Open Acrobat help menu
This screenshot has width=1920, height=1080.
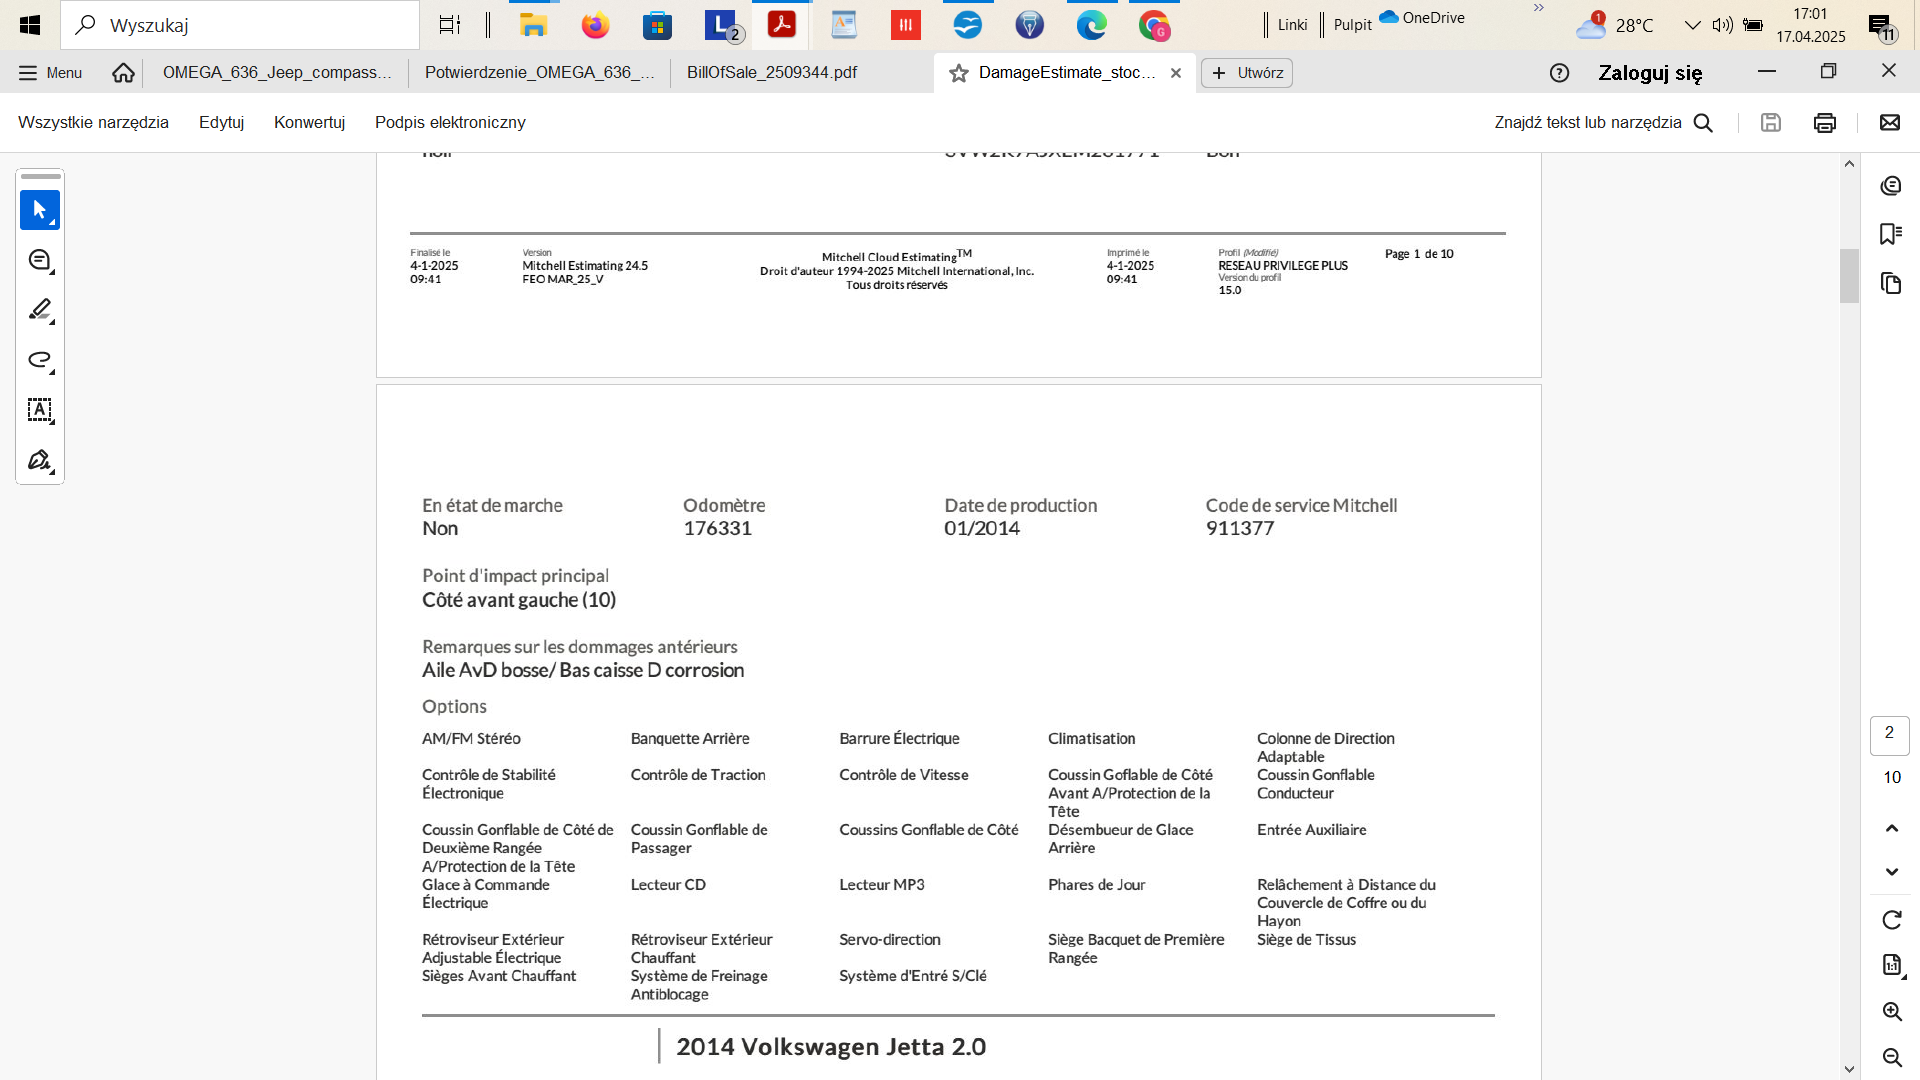tap(1558, 73)
